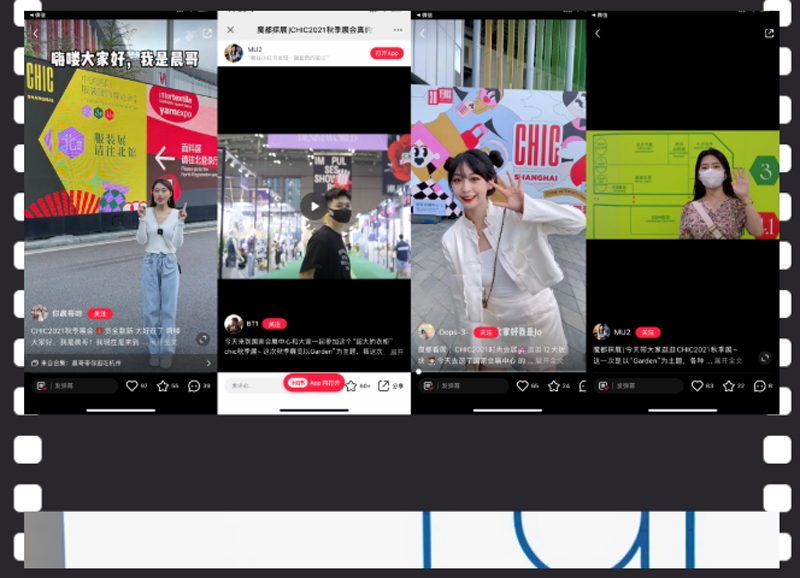Open MU2 avatar beside its 关注 button
This screenshot has height=578, width=800.
[602, 332]
